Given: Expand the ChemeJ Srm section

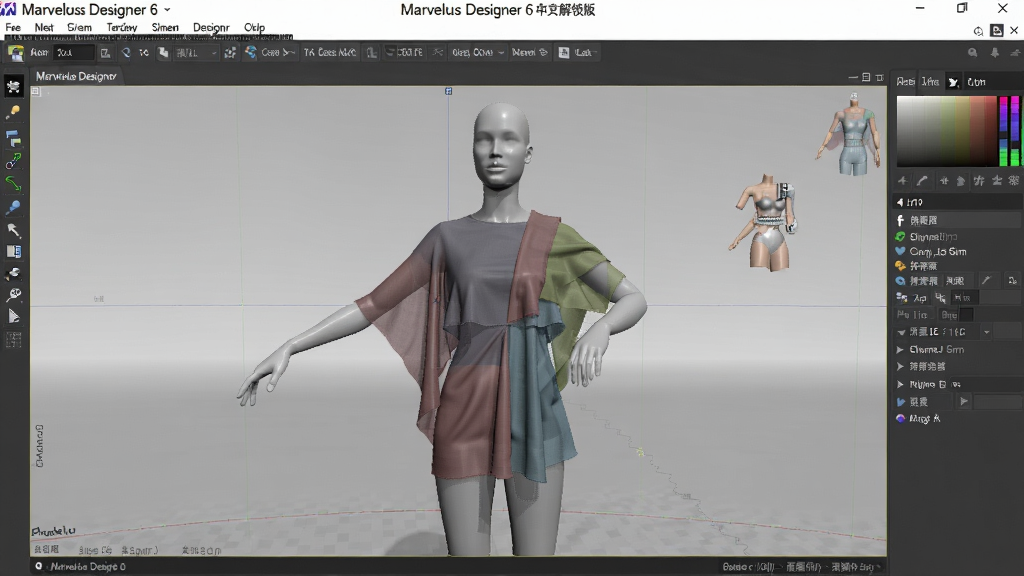Looking at the screenshot, I should (x=900, y=349).
